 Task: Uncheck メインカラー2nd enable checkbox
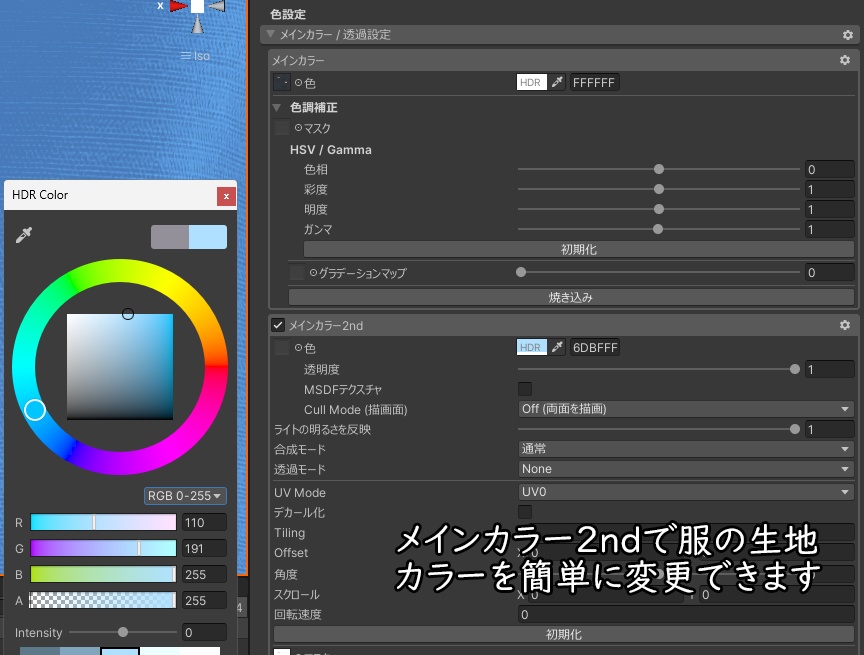tap(278, 325)
